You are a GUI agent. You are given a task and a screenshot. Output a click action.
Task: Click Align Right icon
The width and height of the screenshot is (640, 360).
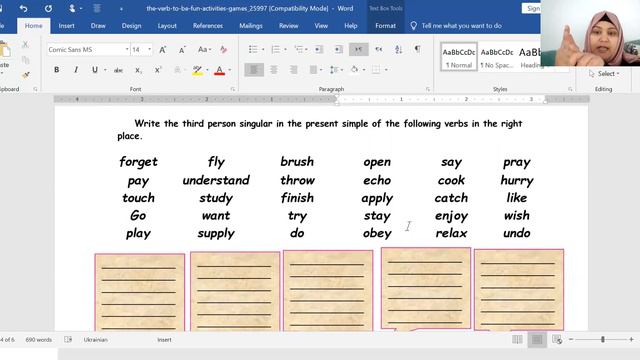[x=293, y=70]
